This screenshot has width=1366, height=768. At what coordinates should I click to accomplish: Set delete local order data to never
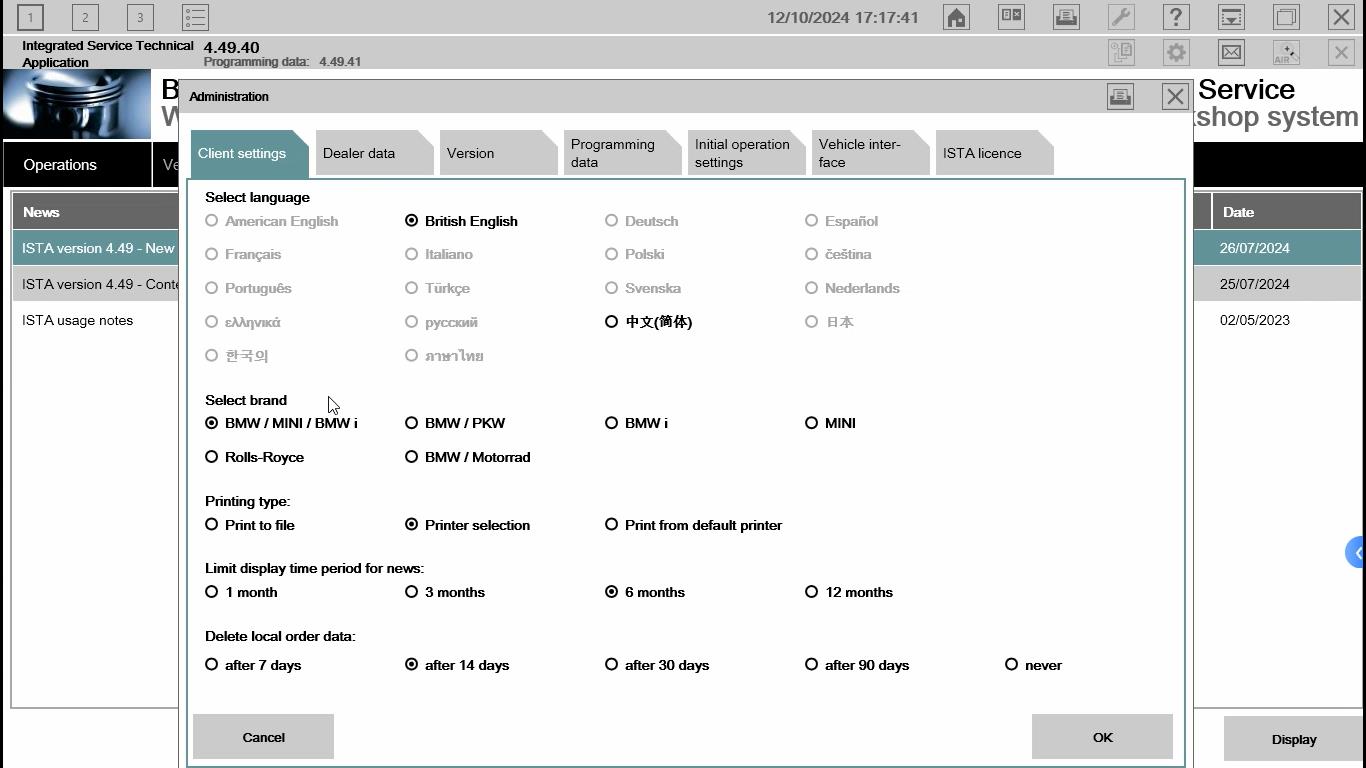(x=1033, y=665)
